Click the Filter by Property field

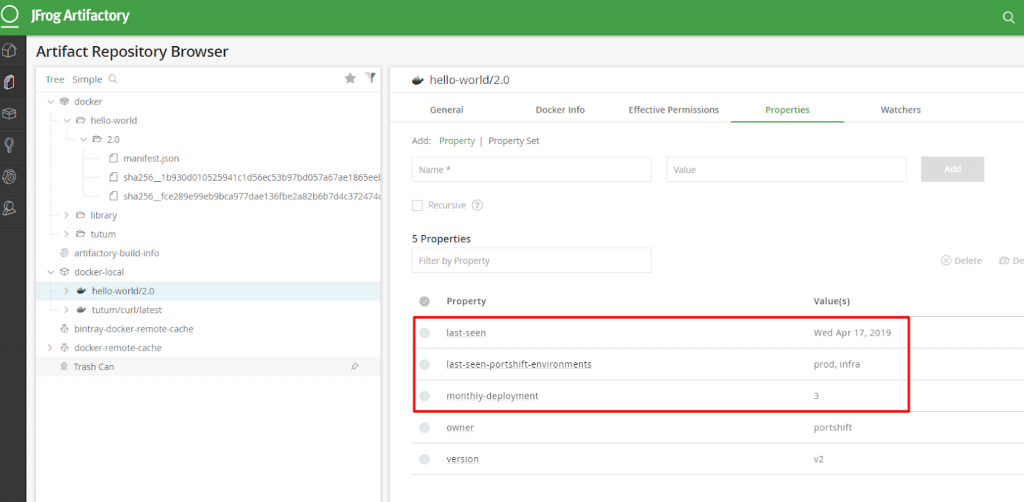click(x=531, y=261)
